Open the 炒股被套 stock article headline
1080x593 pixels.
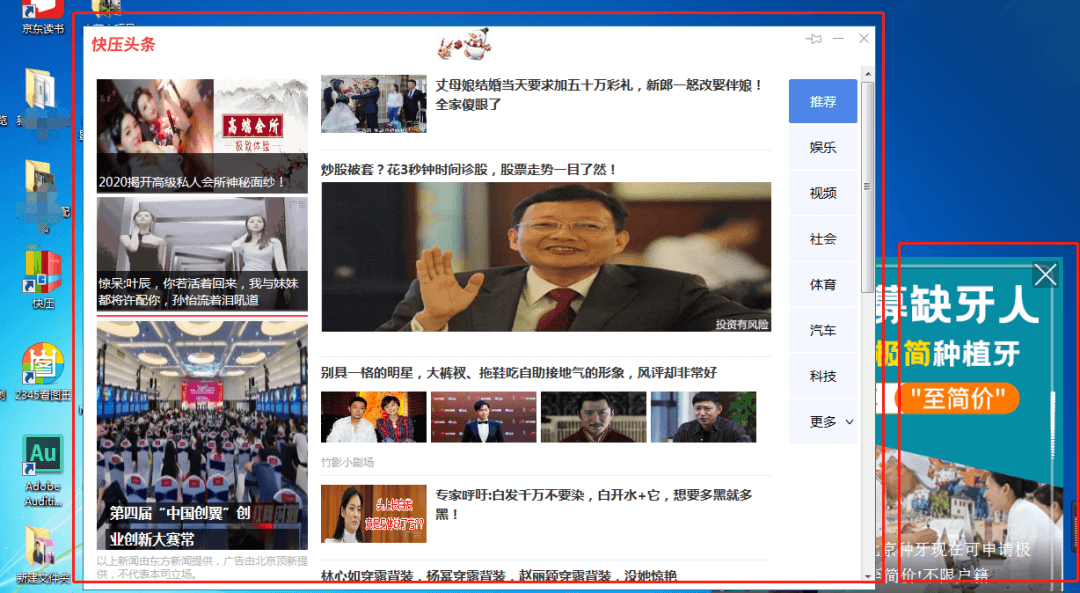[469, 170]
